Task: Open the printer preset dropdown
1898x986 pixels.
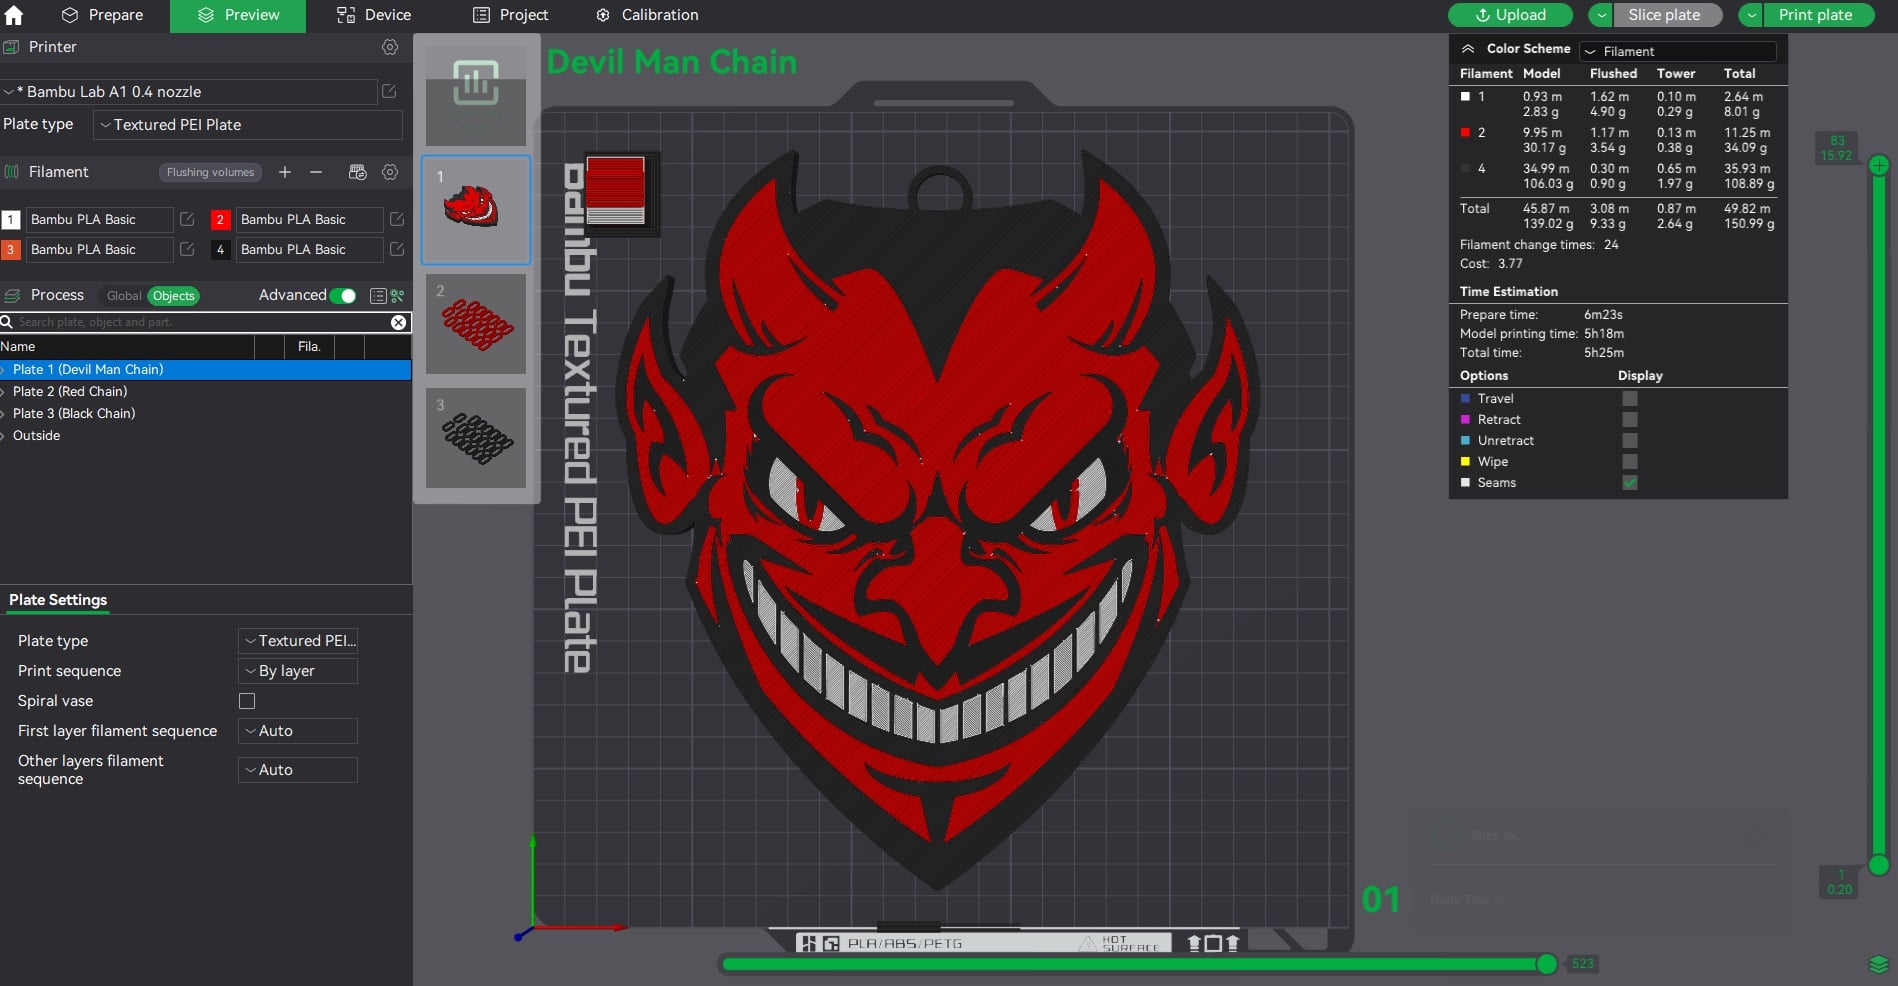Action: (189, 91)
